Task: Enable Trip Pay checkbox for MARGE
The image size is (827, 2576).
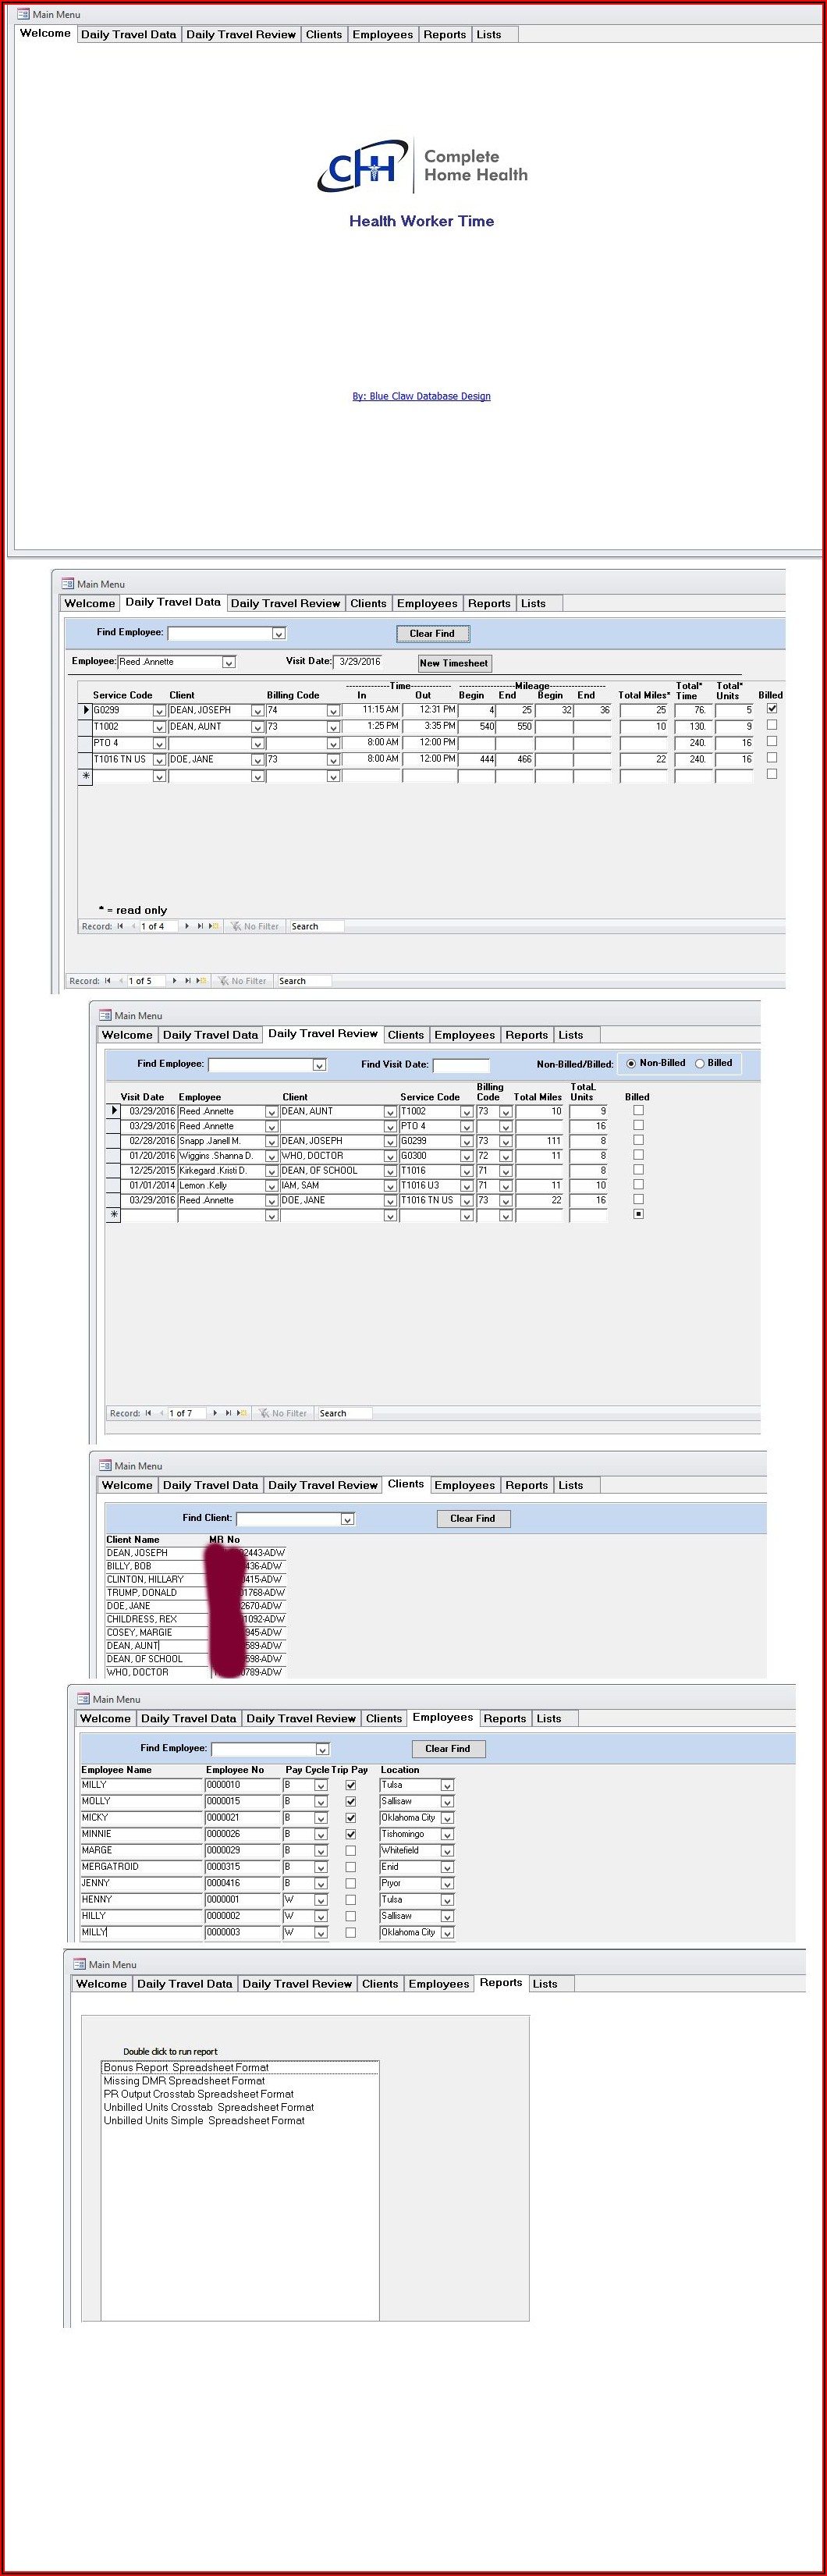Action: click(351, 1850)
